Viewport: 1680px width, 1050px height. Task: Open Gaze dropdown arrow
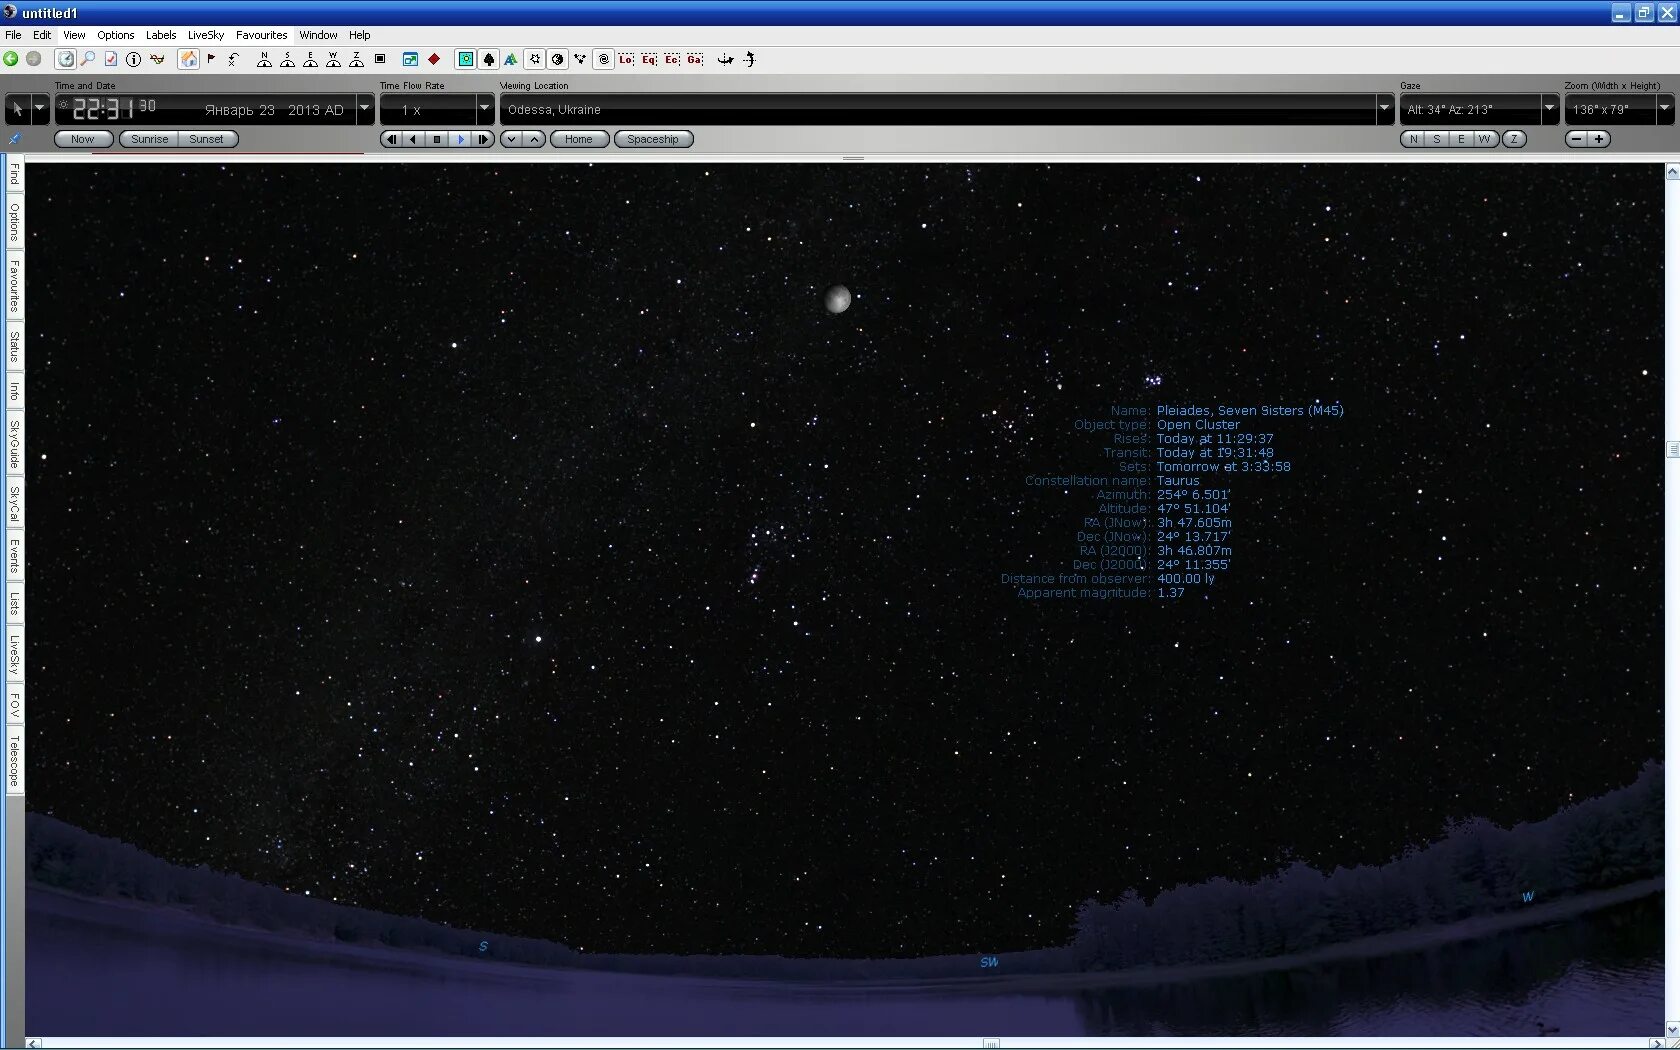(1550, 109)
